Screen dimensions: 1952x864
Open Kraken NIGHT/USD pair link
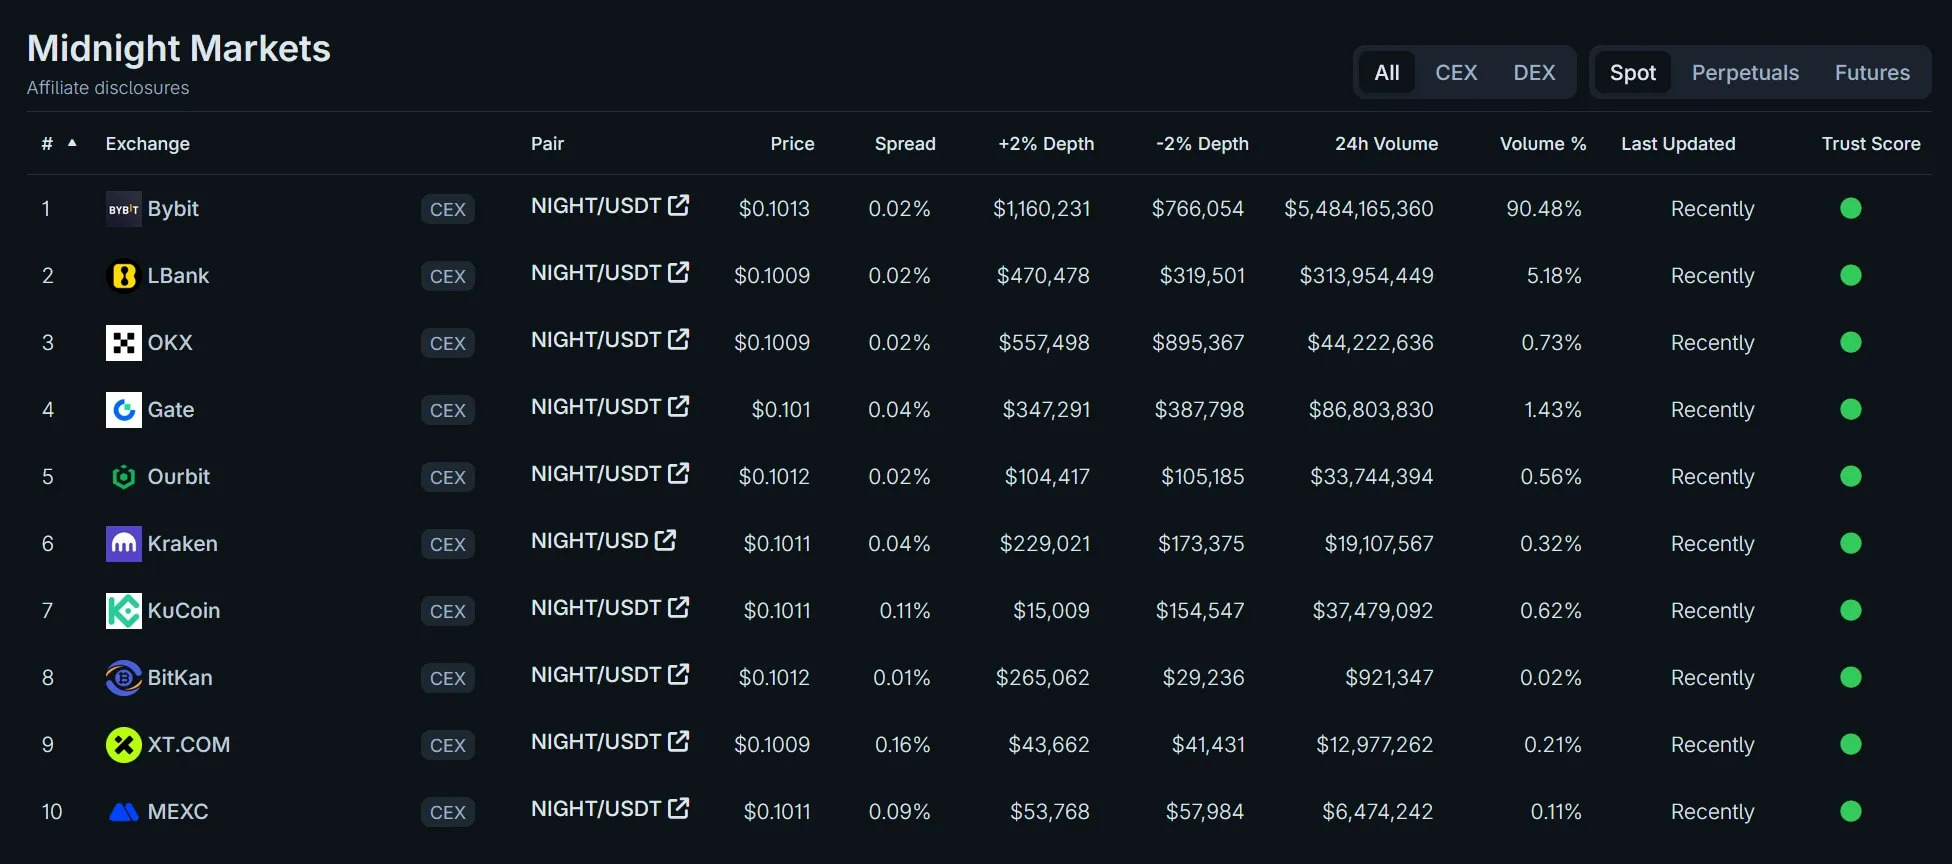(590, 541)
